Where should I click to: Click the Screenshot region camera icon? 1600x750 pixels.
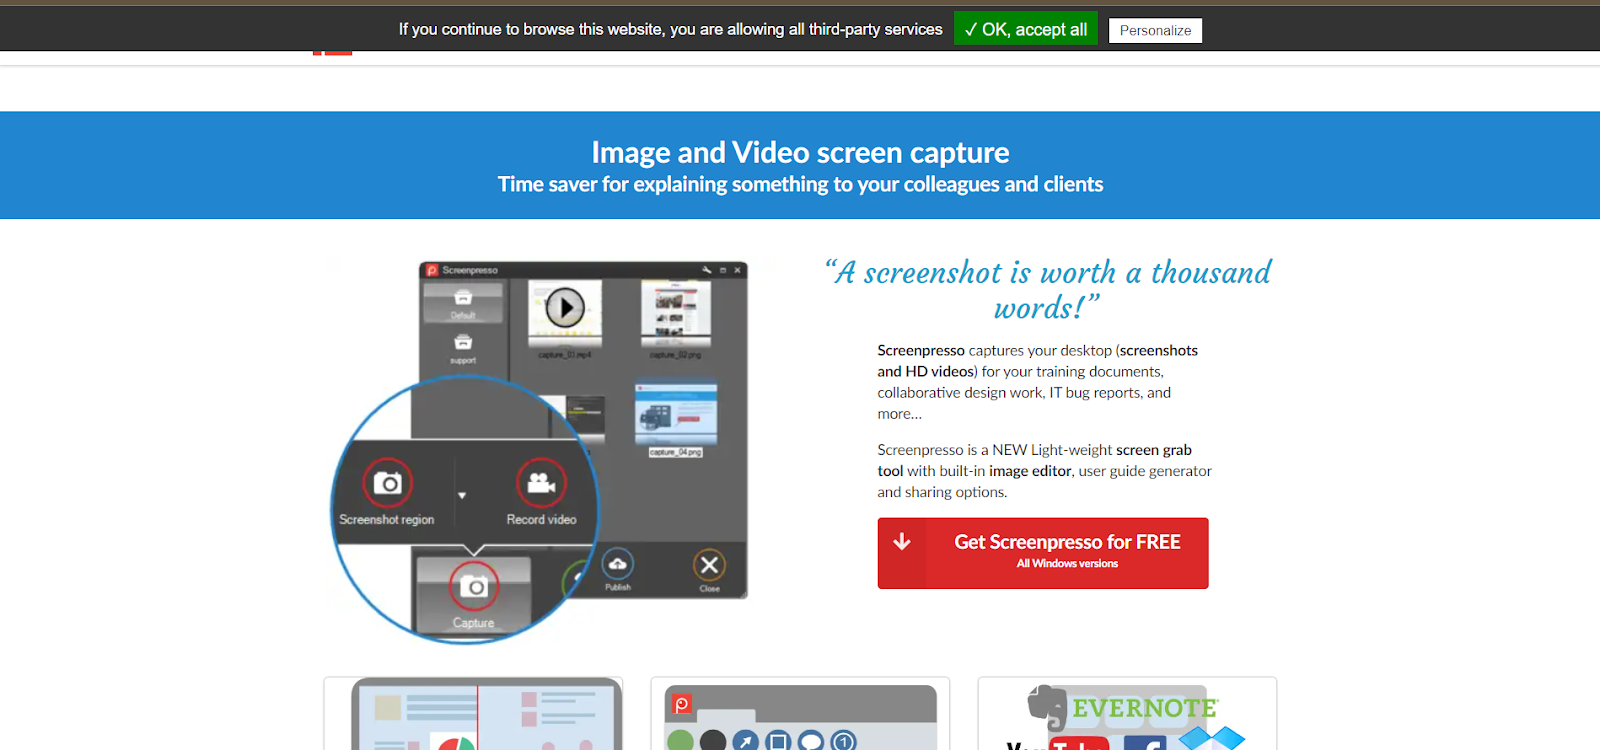point(387,483)
